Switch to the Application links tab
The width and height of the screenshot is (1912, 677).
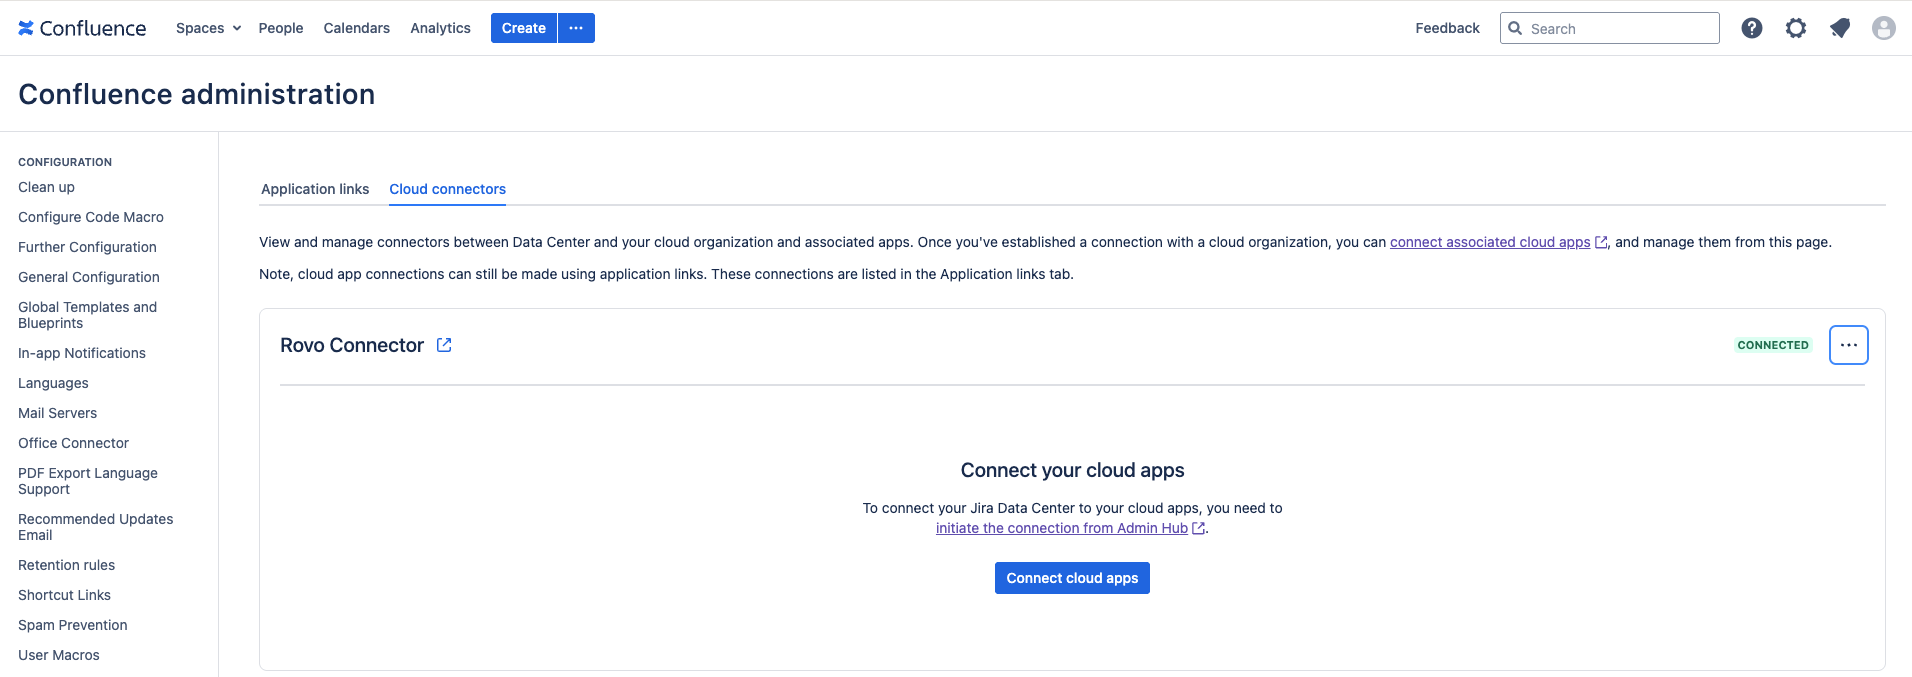[x=315, y=189]
